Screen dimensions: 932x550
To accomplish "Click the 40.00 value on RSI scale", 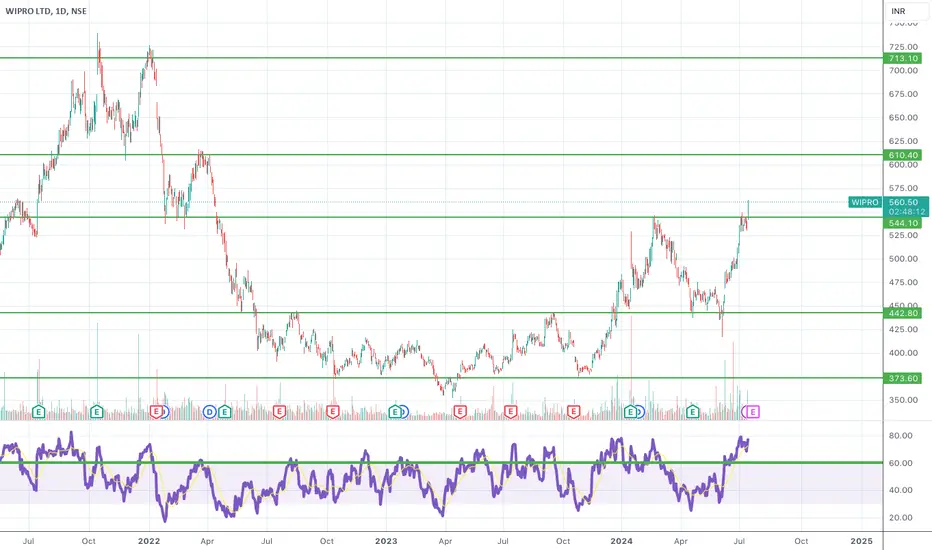I will (900, 490).
